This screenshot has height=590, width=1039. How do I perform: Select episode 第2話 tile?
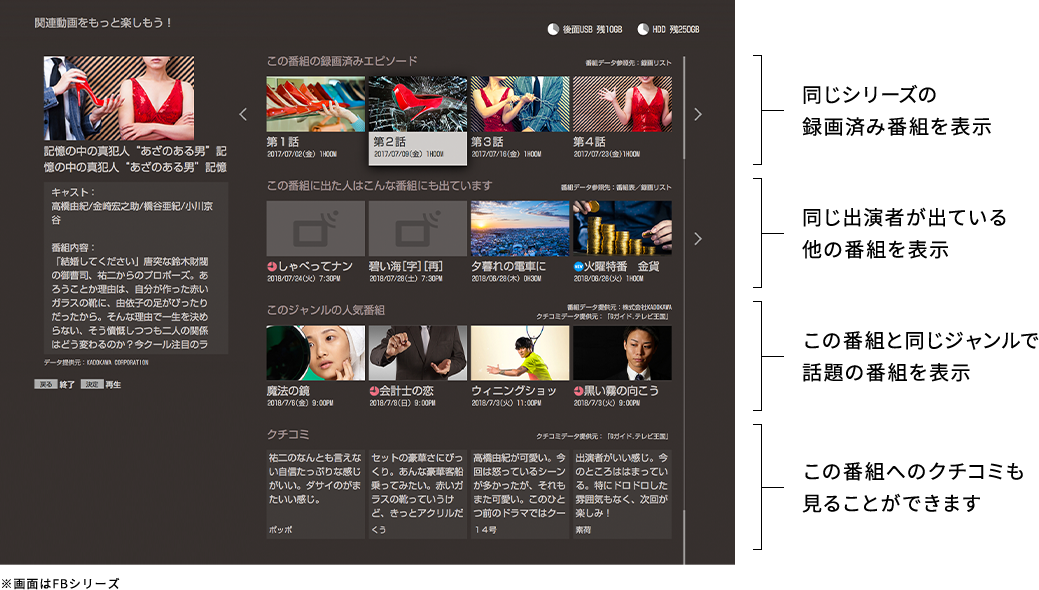(417, 120)
